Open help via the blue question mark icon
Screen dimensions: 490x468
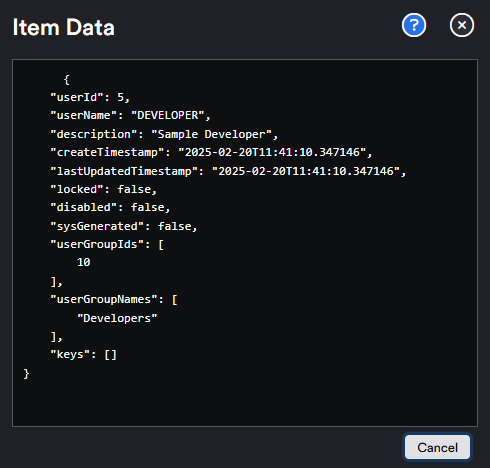[414, 25]
